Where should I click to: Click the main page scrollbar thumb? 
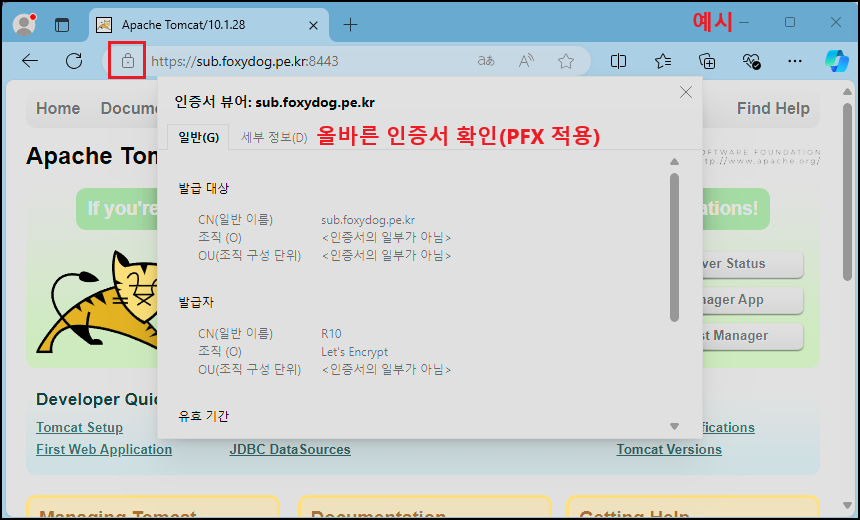(x=848, y=191)
